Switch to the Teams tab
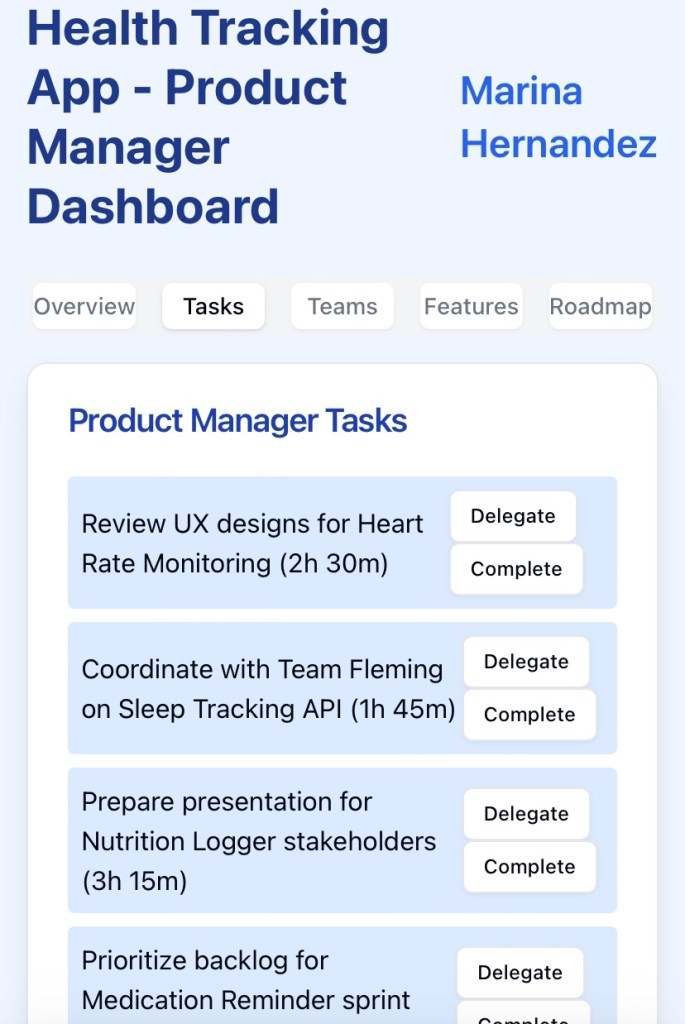This screenshot has height=1024, width=685. (x=342, y=307)
